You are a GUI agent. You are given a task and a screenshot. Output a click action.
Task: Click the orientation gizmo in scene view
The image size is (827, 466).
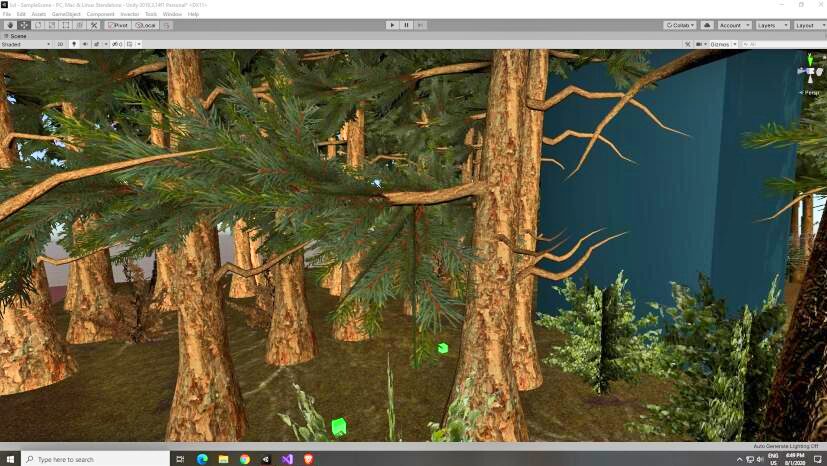(x=811, y=72)
